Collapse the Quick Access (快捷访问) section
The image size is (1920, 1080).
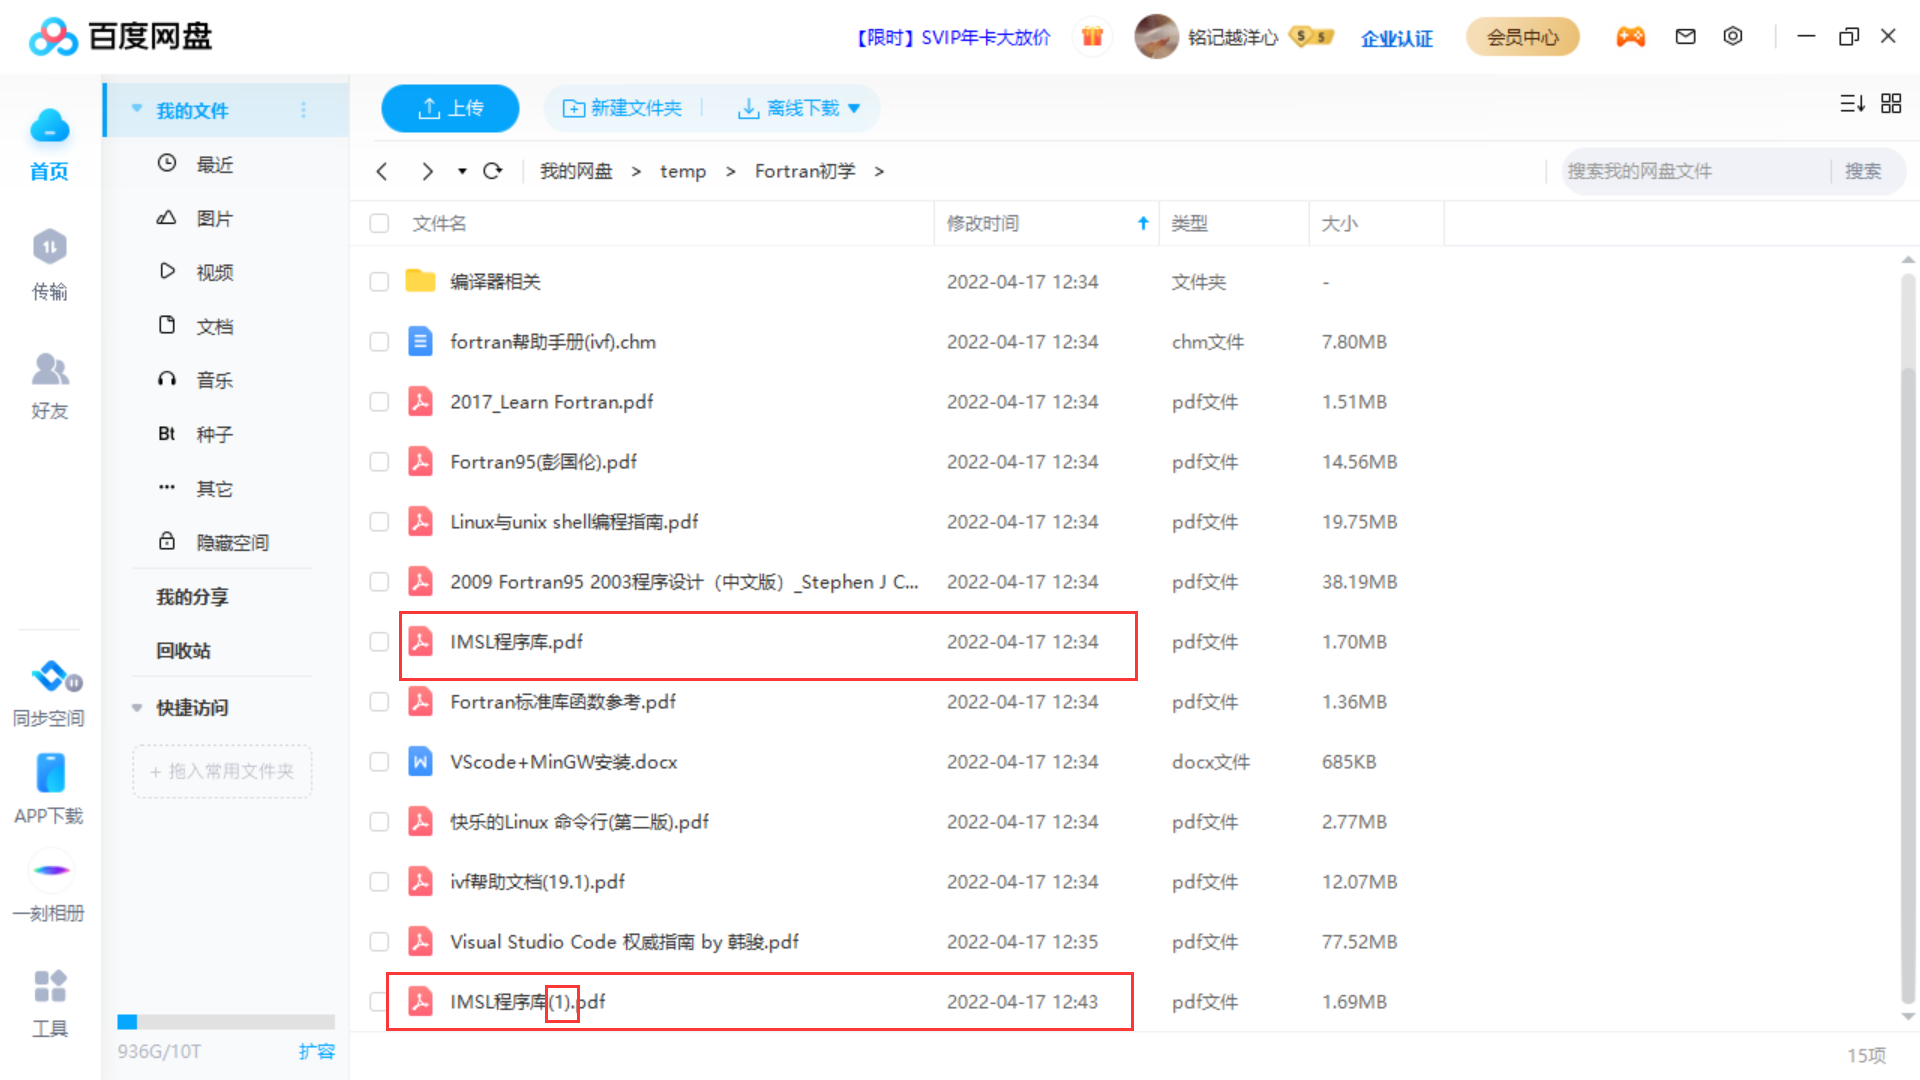pyautogui.click(x=137, y=707)
